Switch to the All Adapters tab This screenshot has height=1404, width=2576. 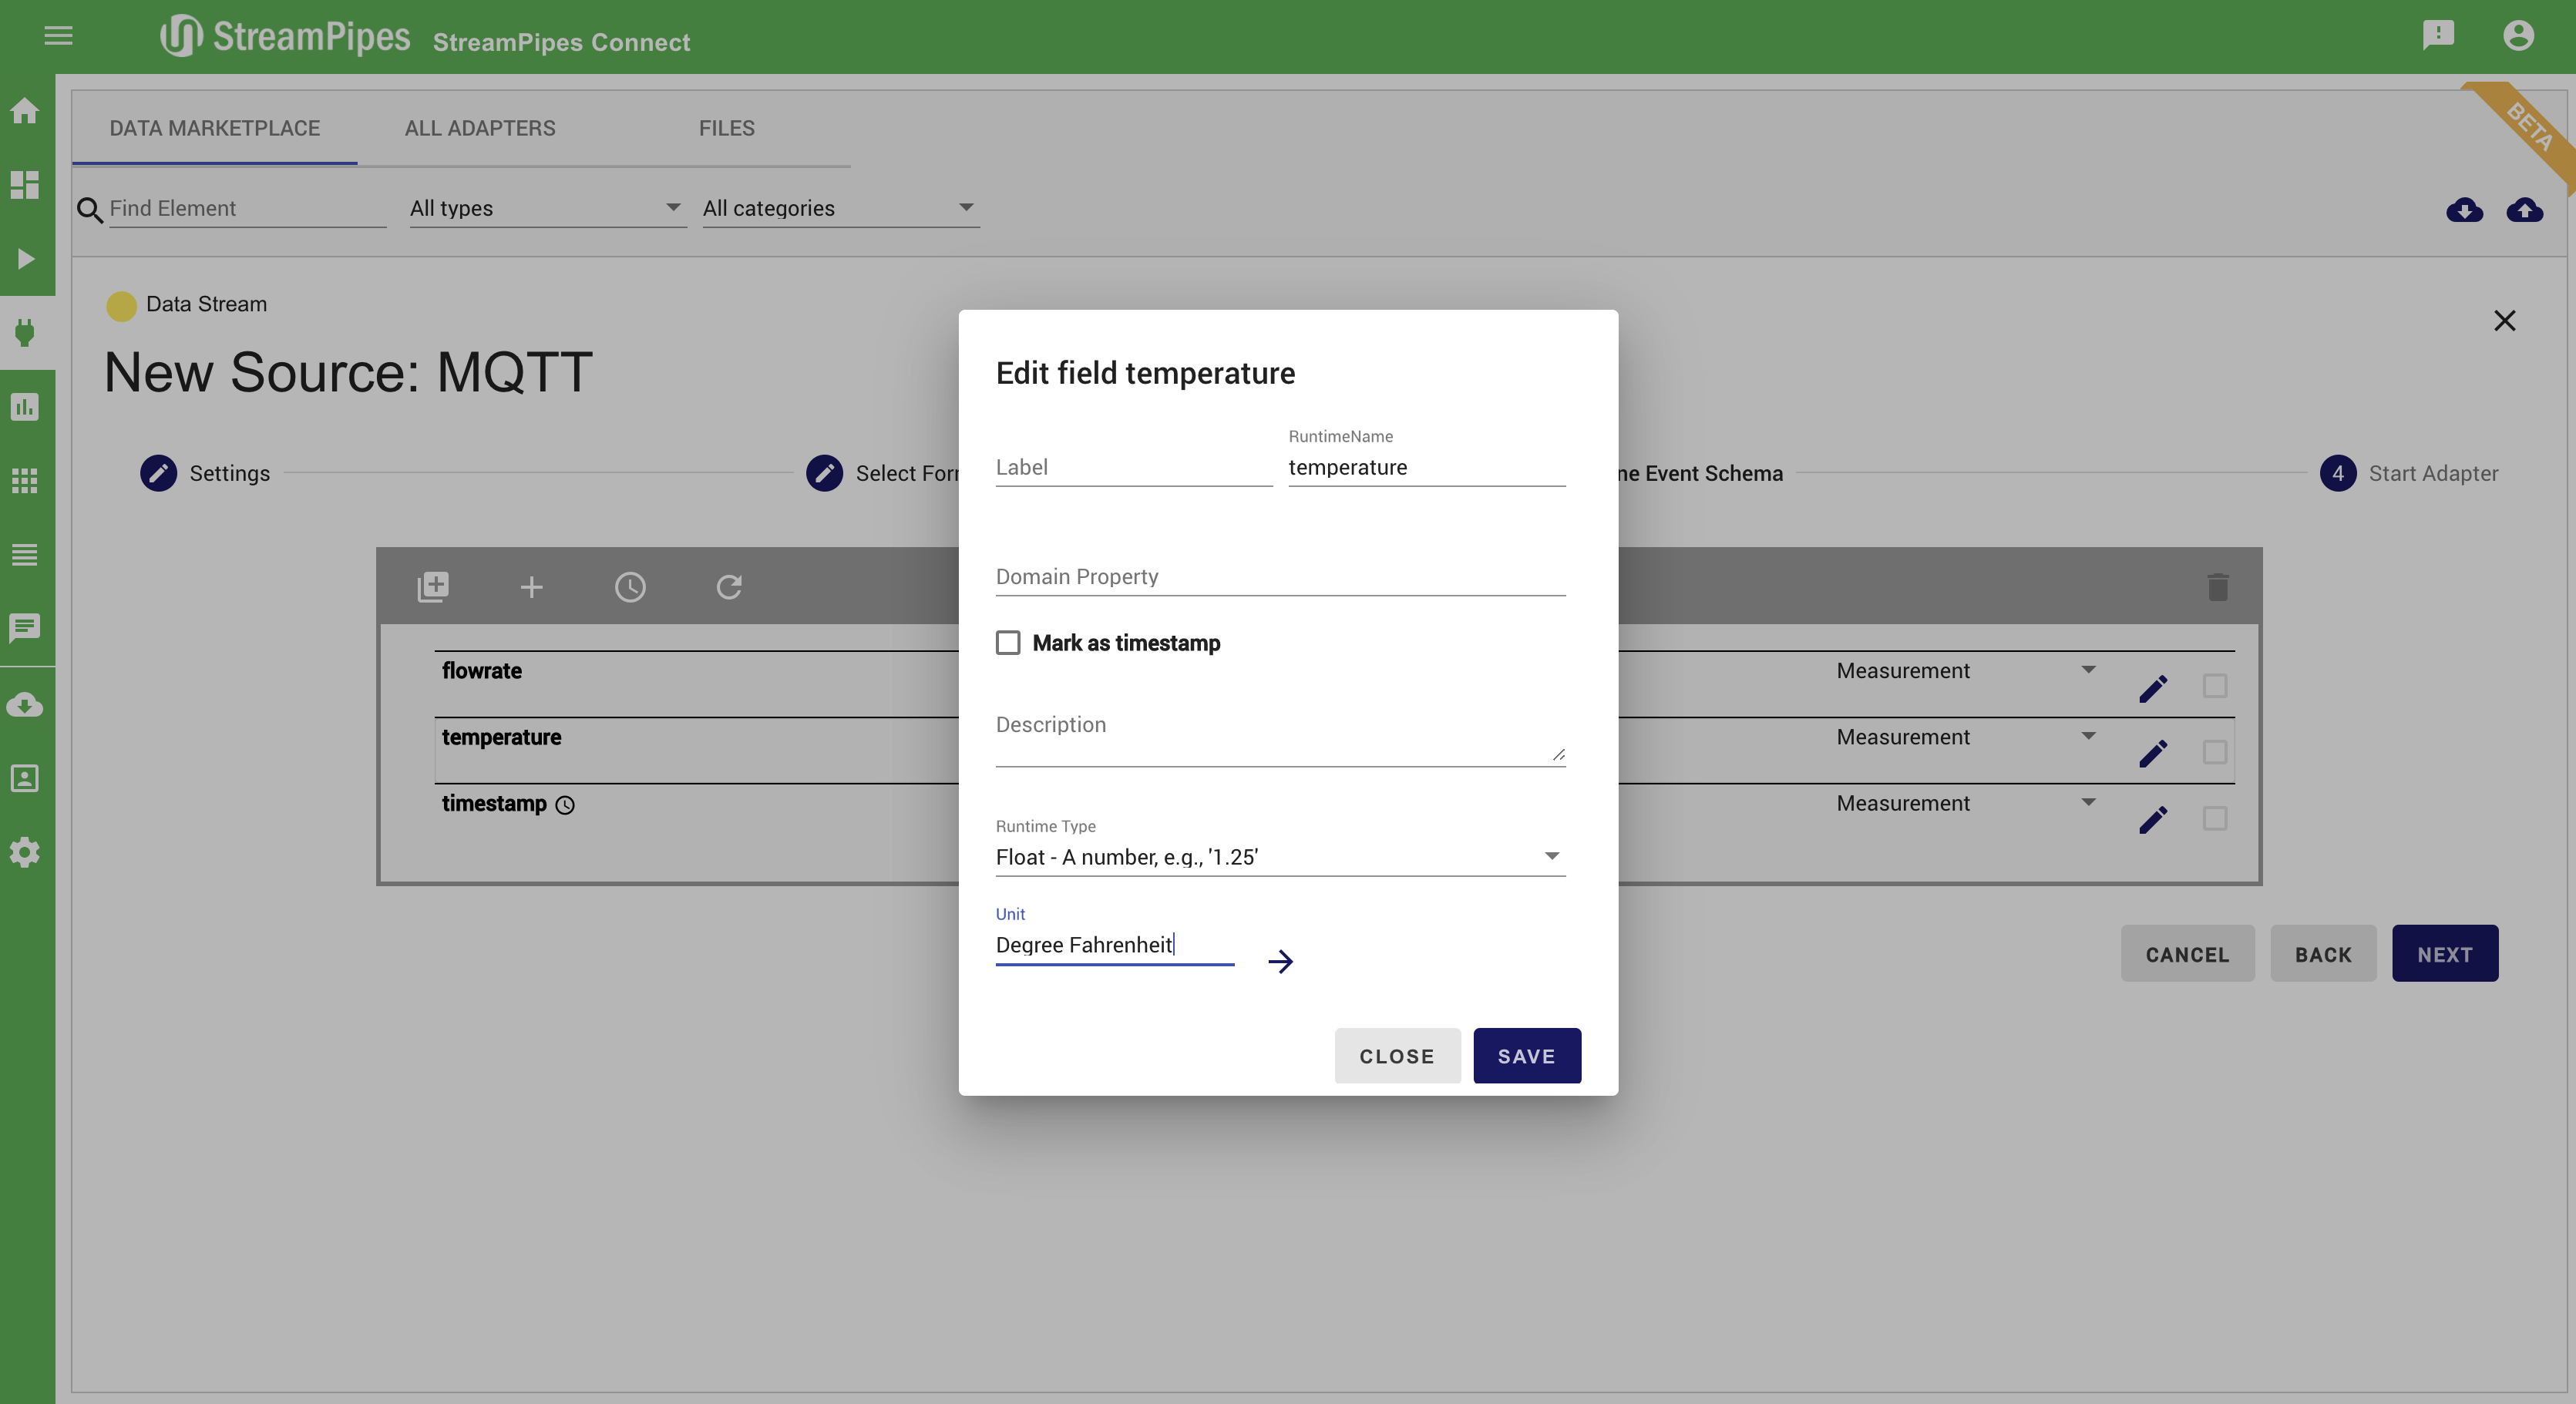pyautogui.click(x=480, y=128)
